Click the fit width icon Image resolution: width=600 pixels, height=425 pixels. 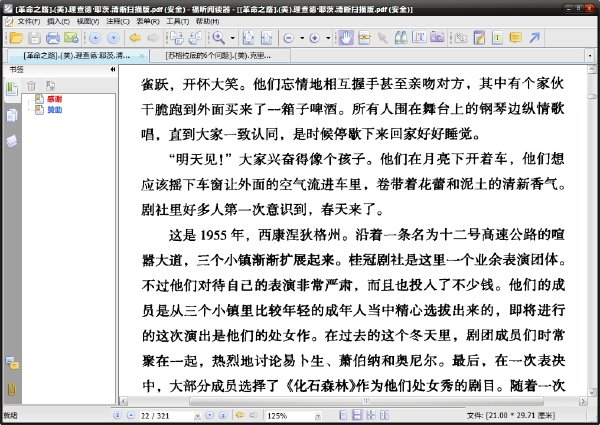(x=266, y=37)
